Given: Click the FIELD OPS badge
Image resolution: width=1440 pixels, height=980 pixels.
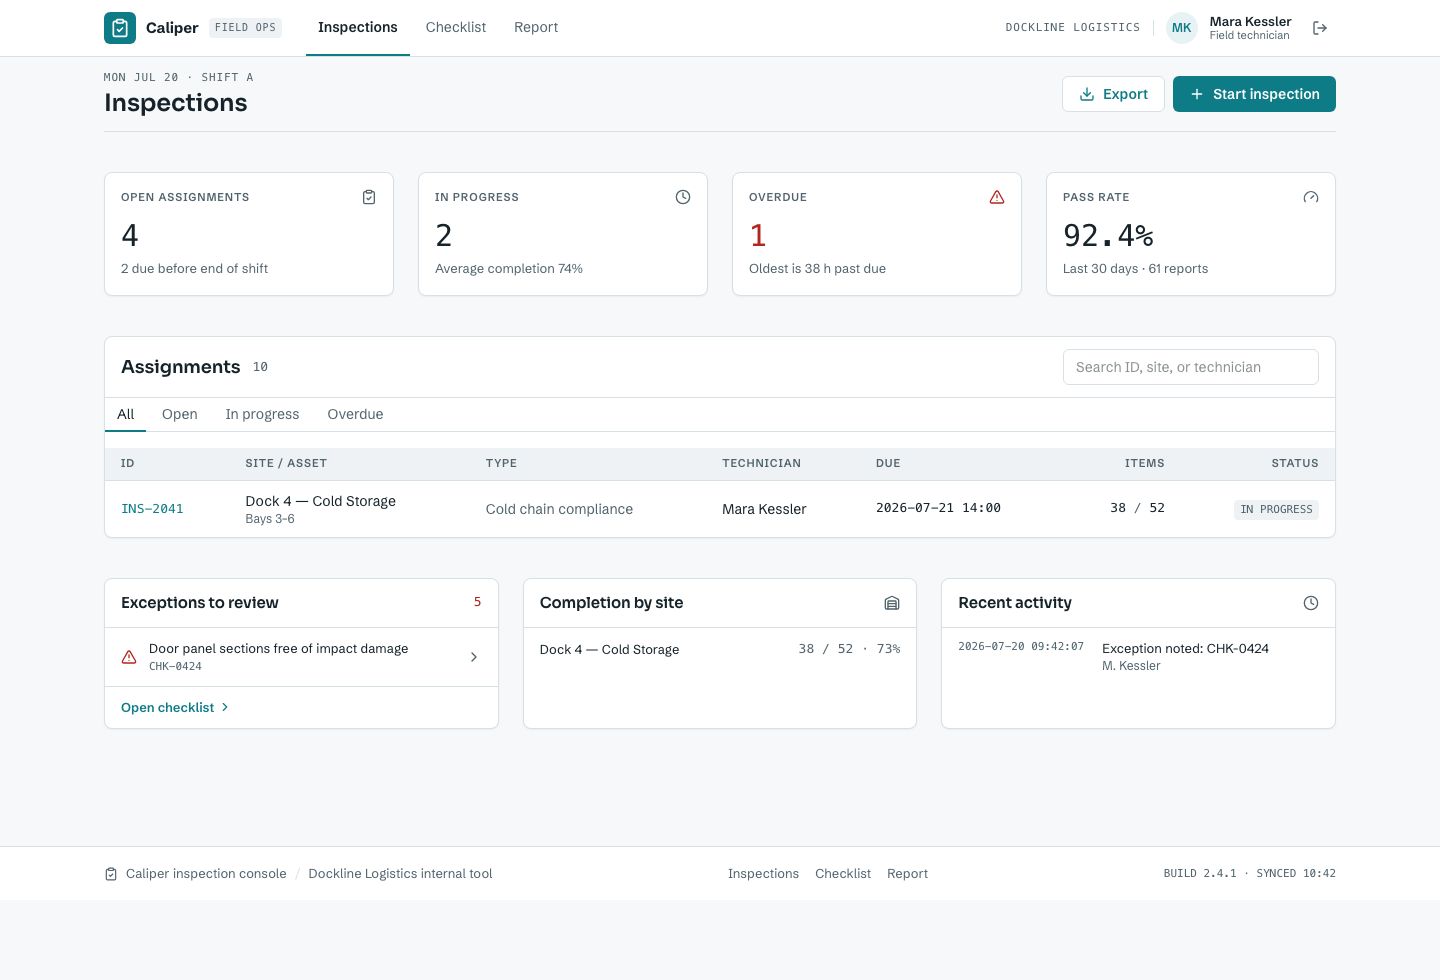Looking at the screenshot, I should 245,28.
